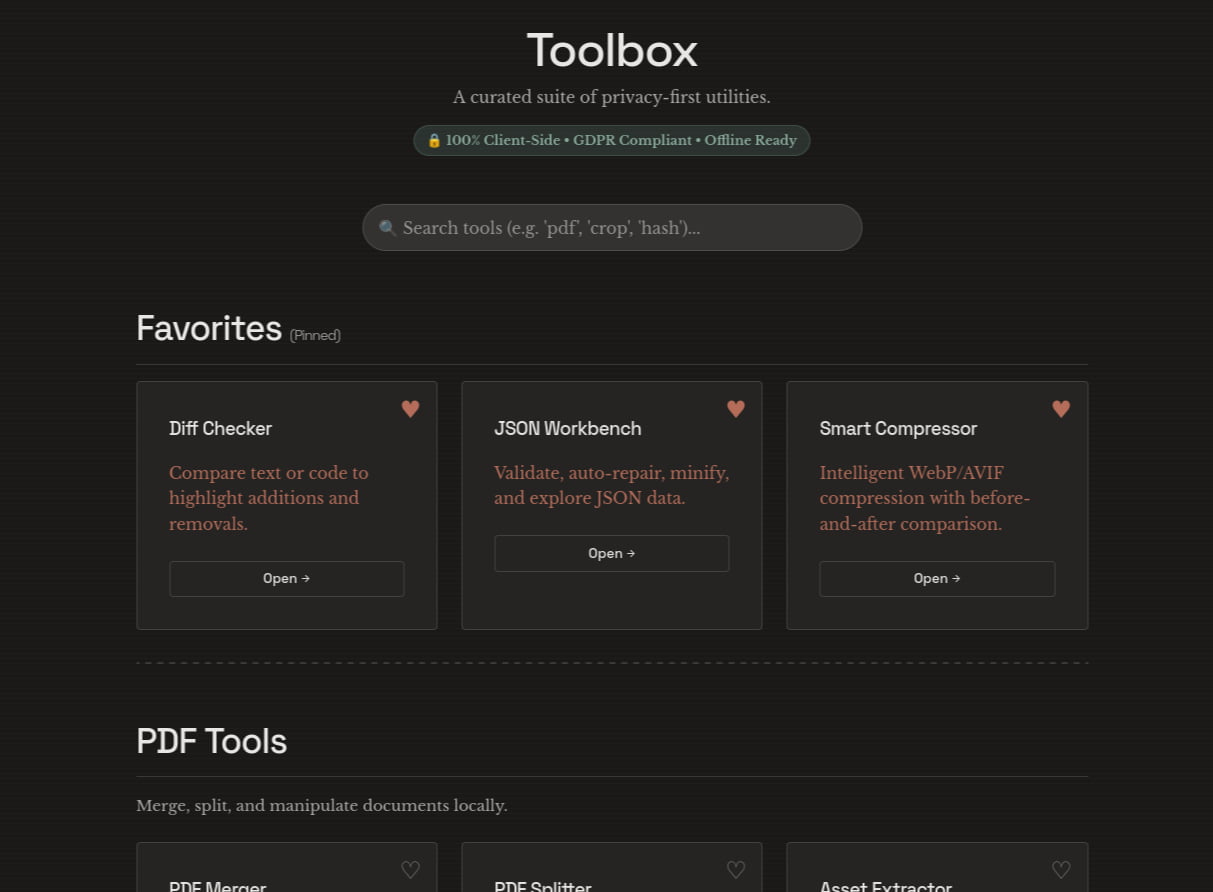
Task: Click the heart icon on Smart Compressor card
Action: [1060, 408]
